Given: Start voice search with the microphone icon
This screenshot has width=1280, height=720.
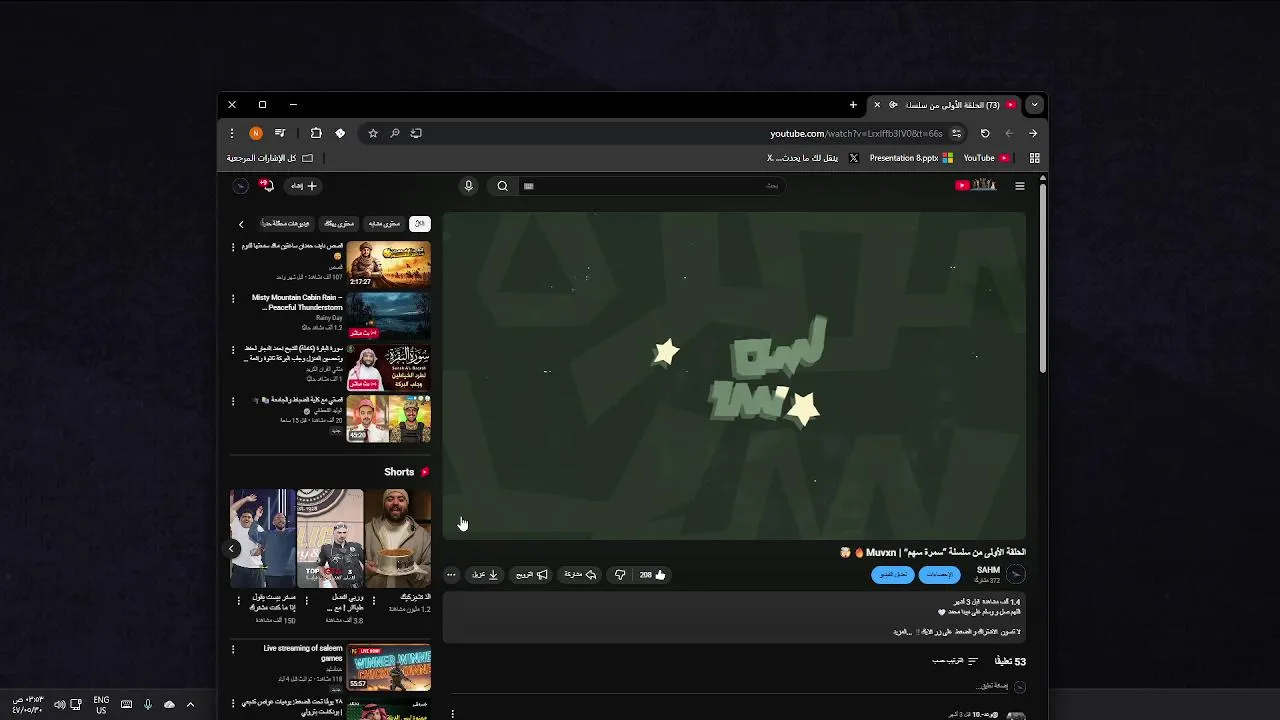Looking at the screenshot, I should point(468,186).
